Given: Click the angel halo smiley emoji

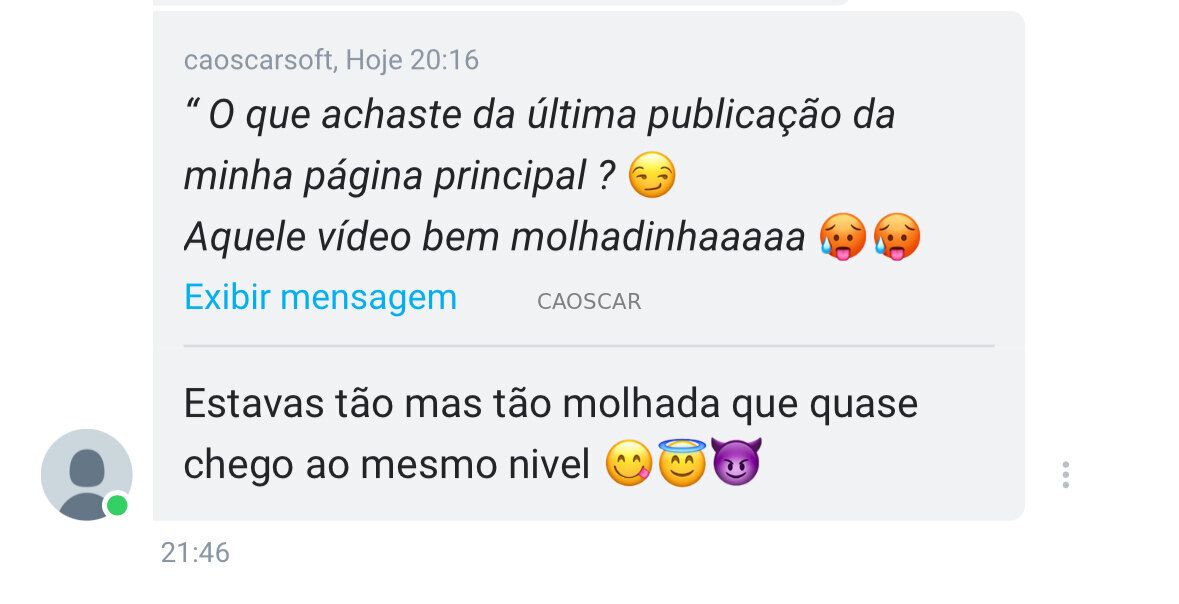Looking at the screenshot, I should click(682, 462).
